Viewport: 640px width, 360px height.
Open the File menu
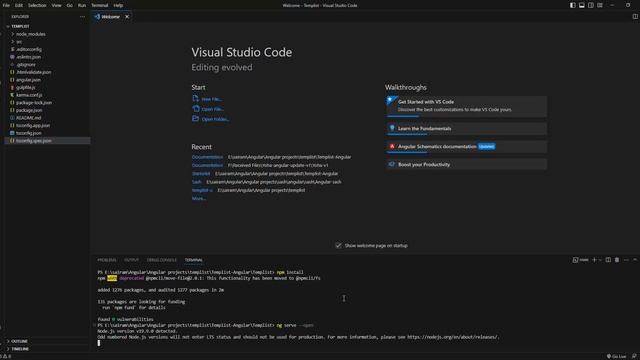[x=6, y=5]
